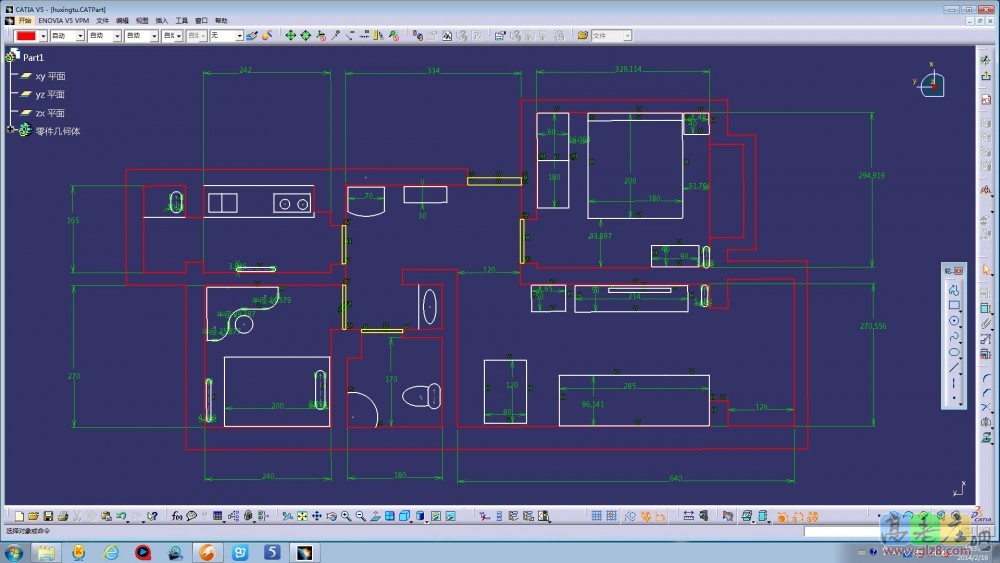1000x563 pixels.
Task: Click Internet Explorer in the taskbar
Action: (x=111, y=552)
